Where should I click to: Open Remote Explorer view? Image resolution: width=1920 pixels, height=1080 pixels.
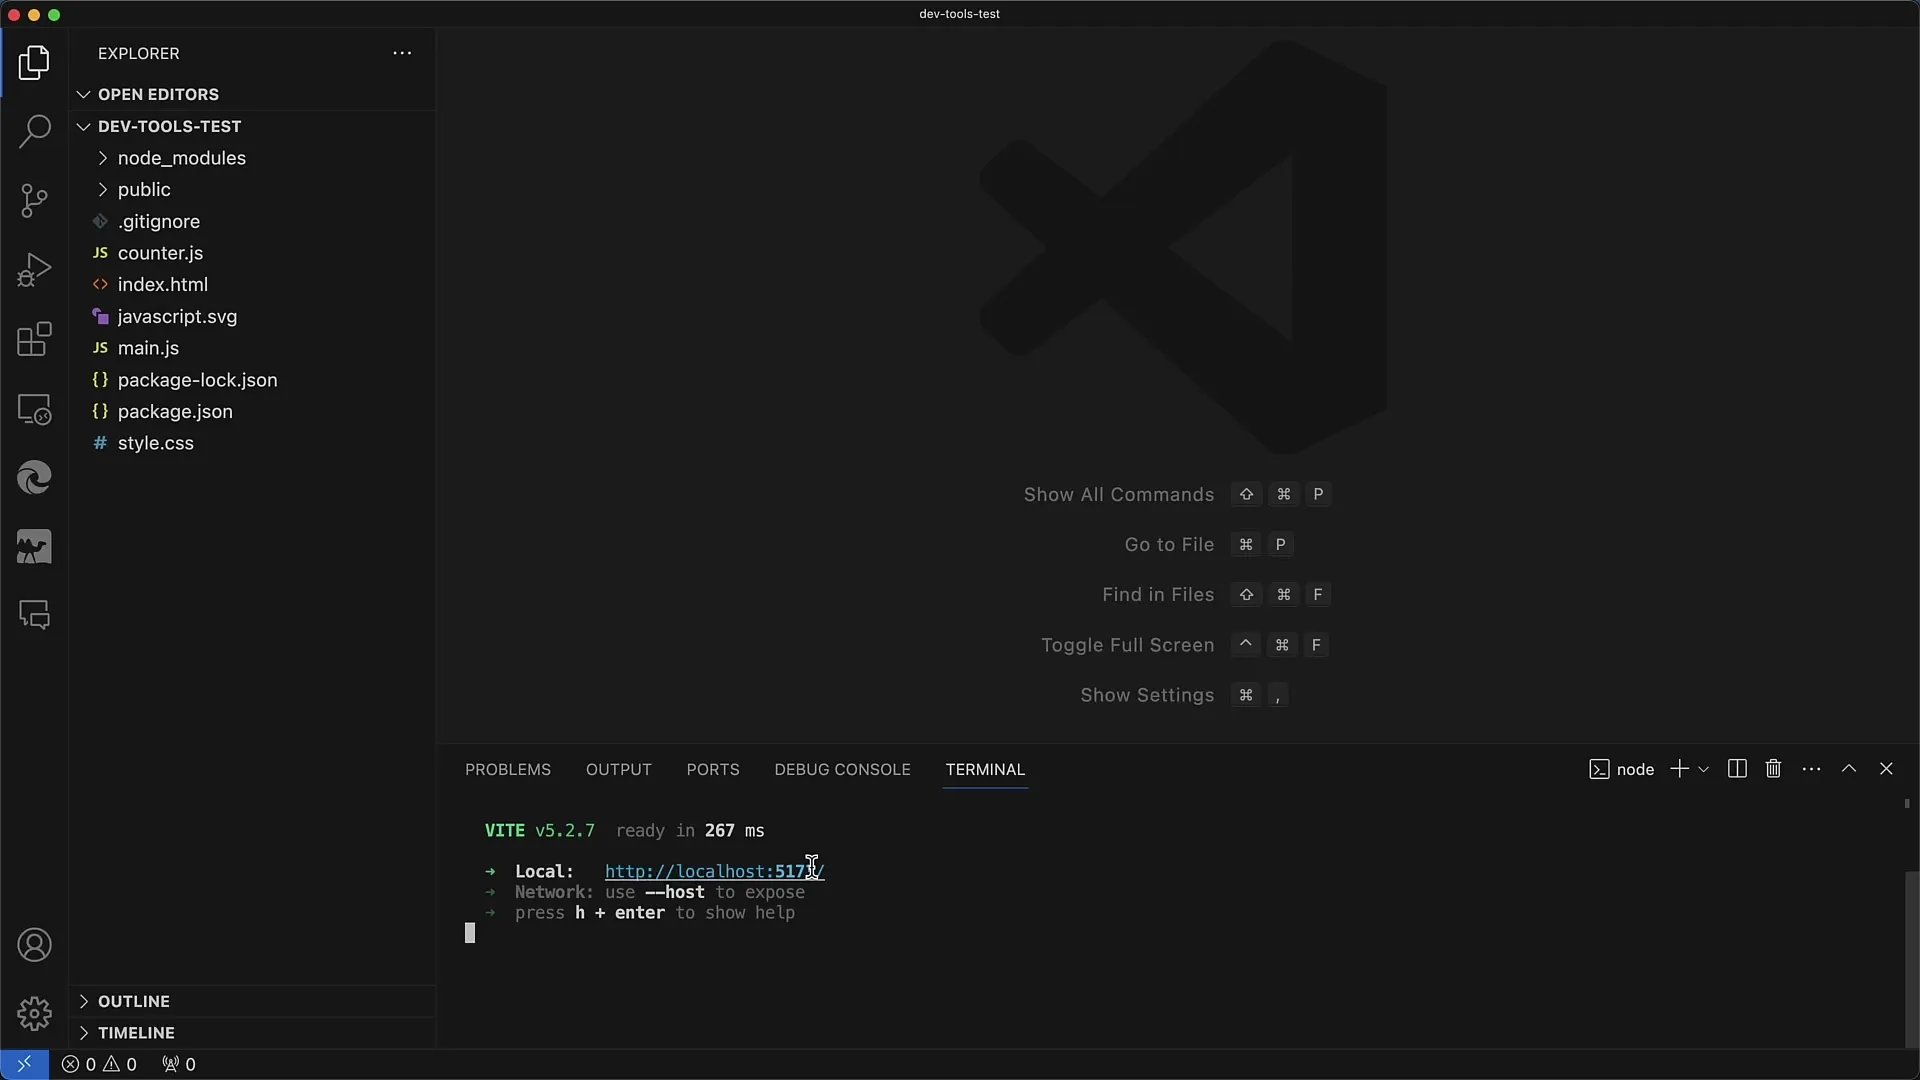[x=34, y=409]
